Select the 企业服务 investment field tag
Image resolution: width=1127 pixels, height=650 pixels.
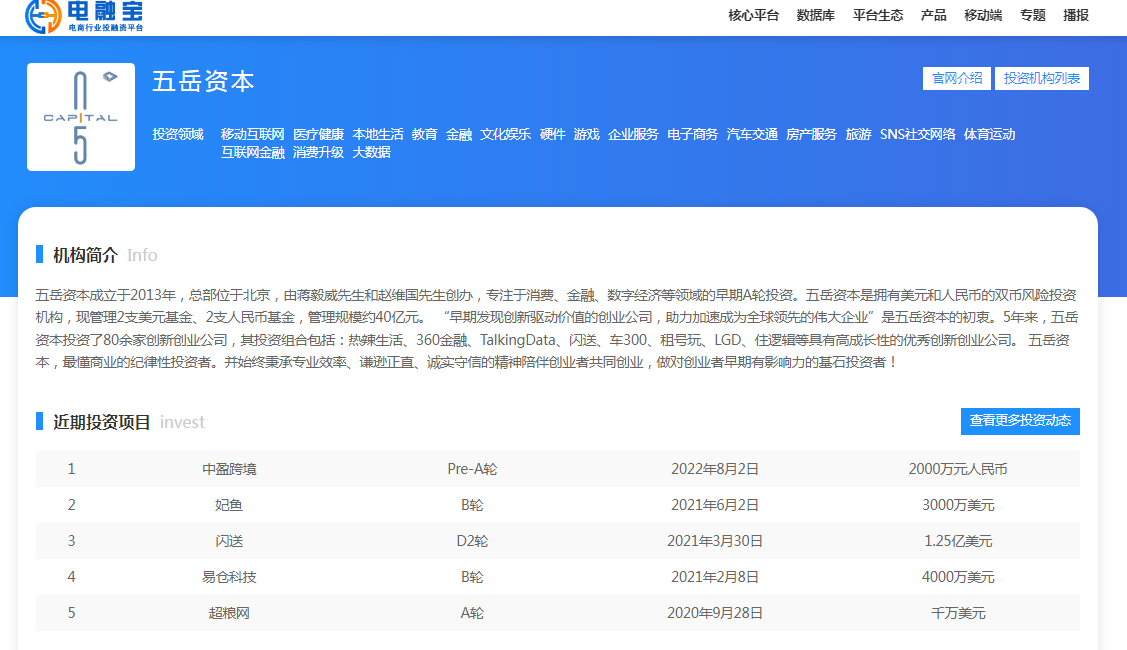click(x=633, y=134)
